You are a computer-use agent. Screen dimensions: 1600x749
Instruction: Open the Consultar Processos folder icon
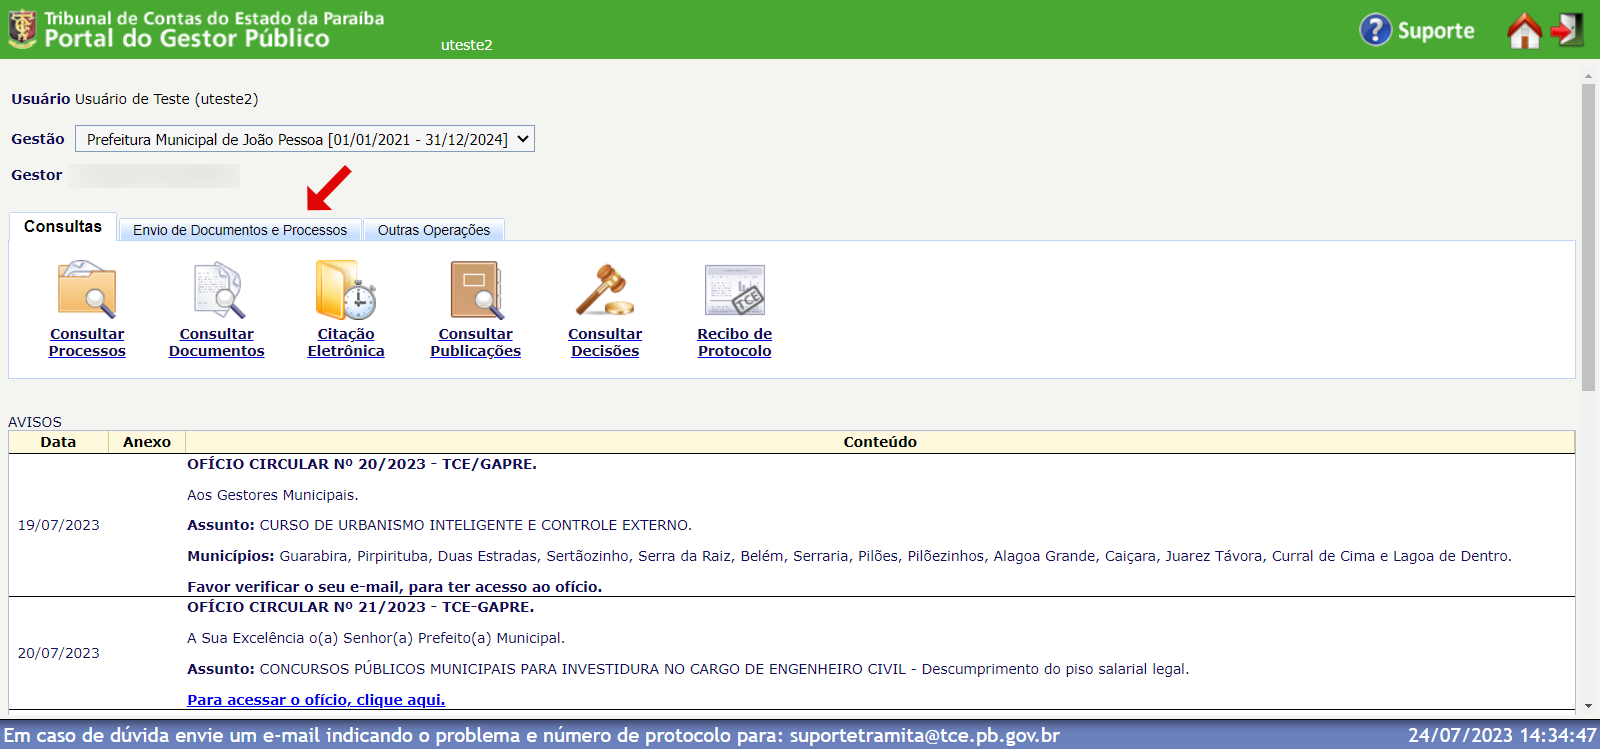87,290
